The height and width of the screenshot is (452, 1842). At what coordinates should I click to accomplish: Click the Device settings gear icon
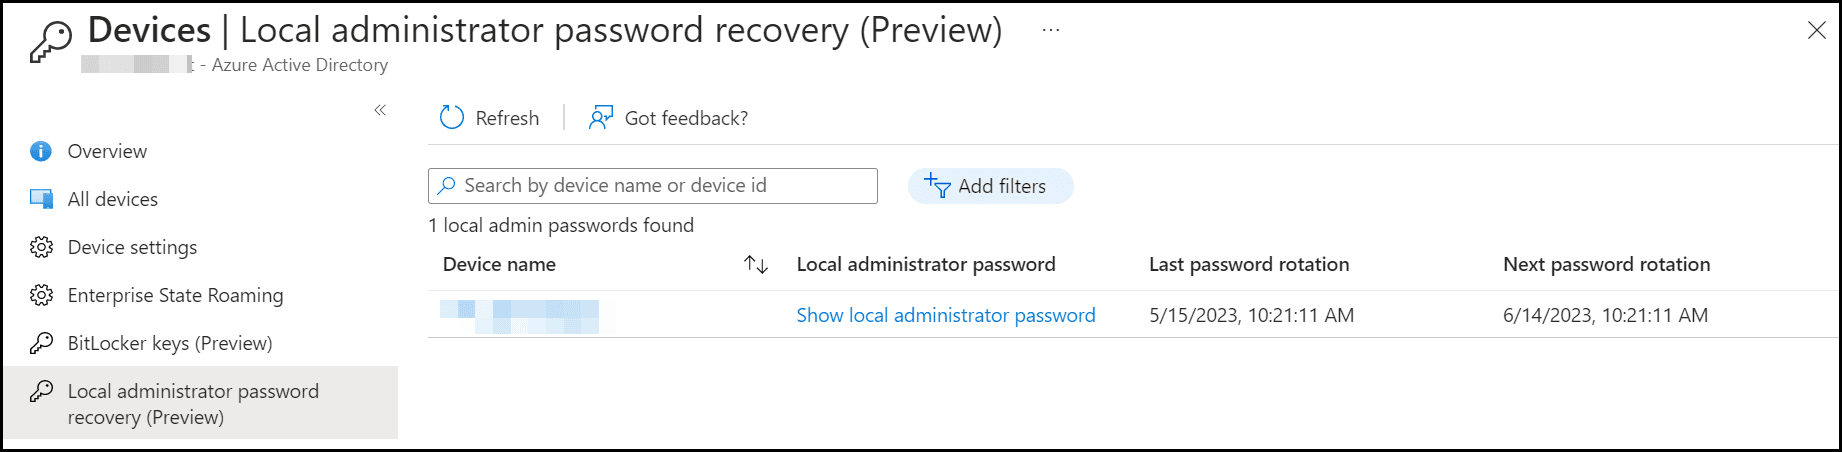[41, 247]
